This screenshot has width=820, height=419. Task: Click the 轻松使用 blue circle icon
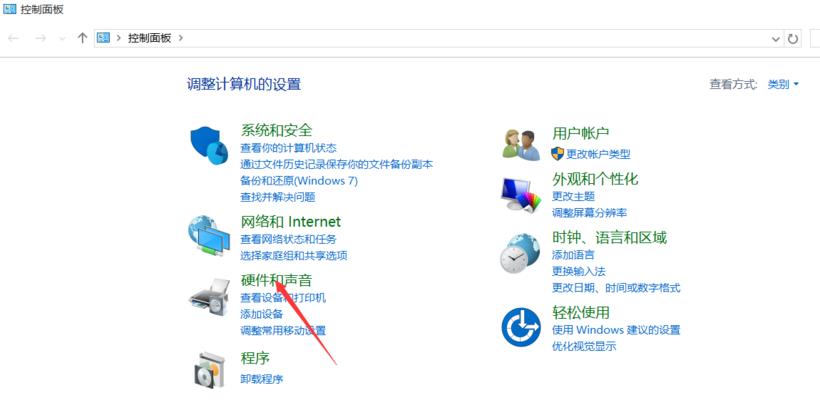click(521, 327)
